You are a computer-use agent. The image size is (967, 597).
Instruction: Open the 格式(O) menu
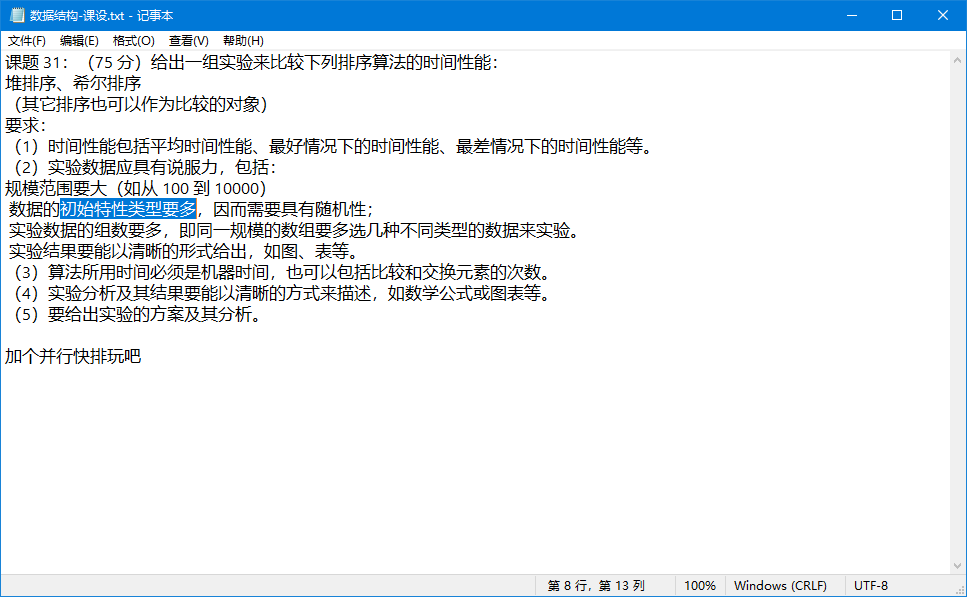[x=133, y=41]
